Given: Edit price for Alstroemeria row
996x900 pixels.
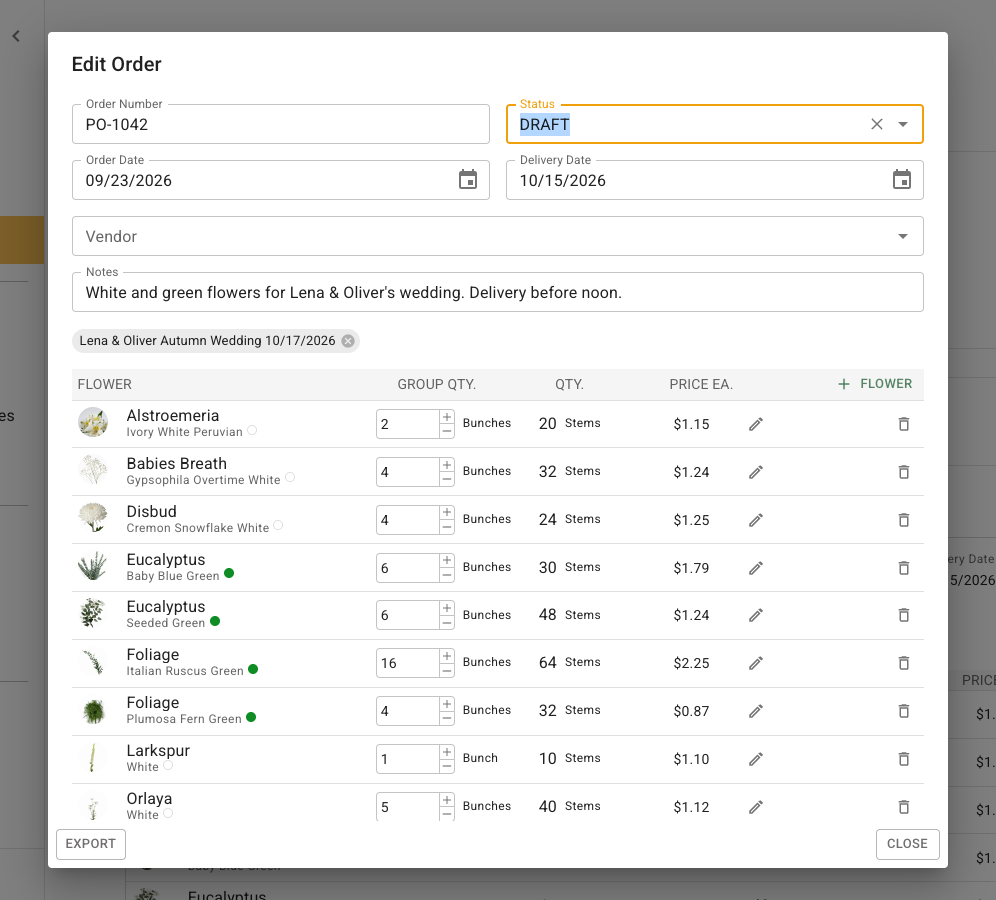Looking at the screenshot, I should tap(755, 424).
